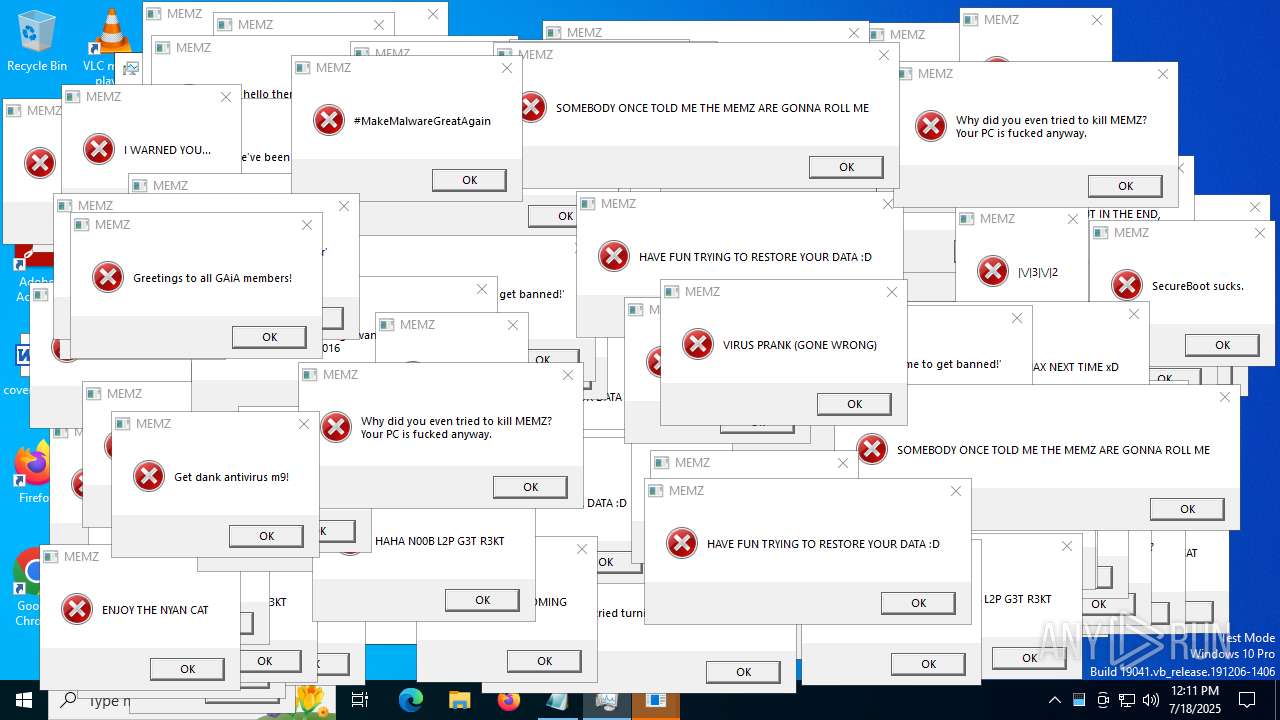Open the Recycle Bin desktop icon
1280x720 pixels.
pos(36,40)
